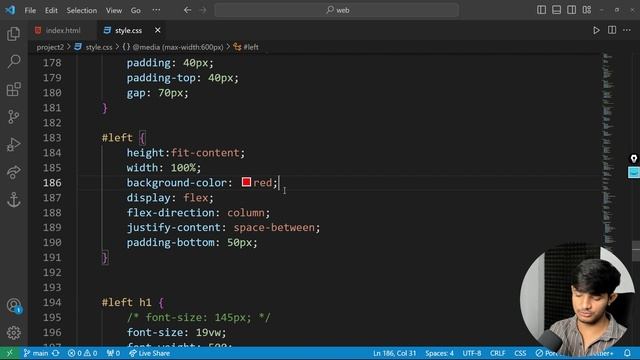Open the File menu
This screenshot has width=640, height=360.
coord(30,10)
